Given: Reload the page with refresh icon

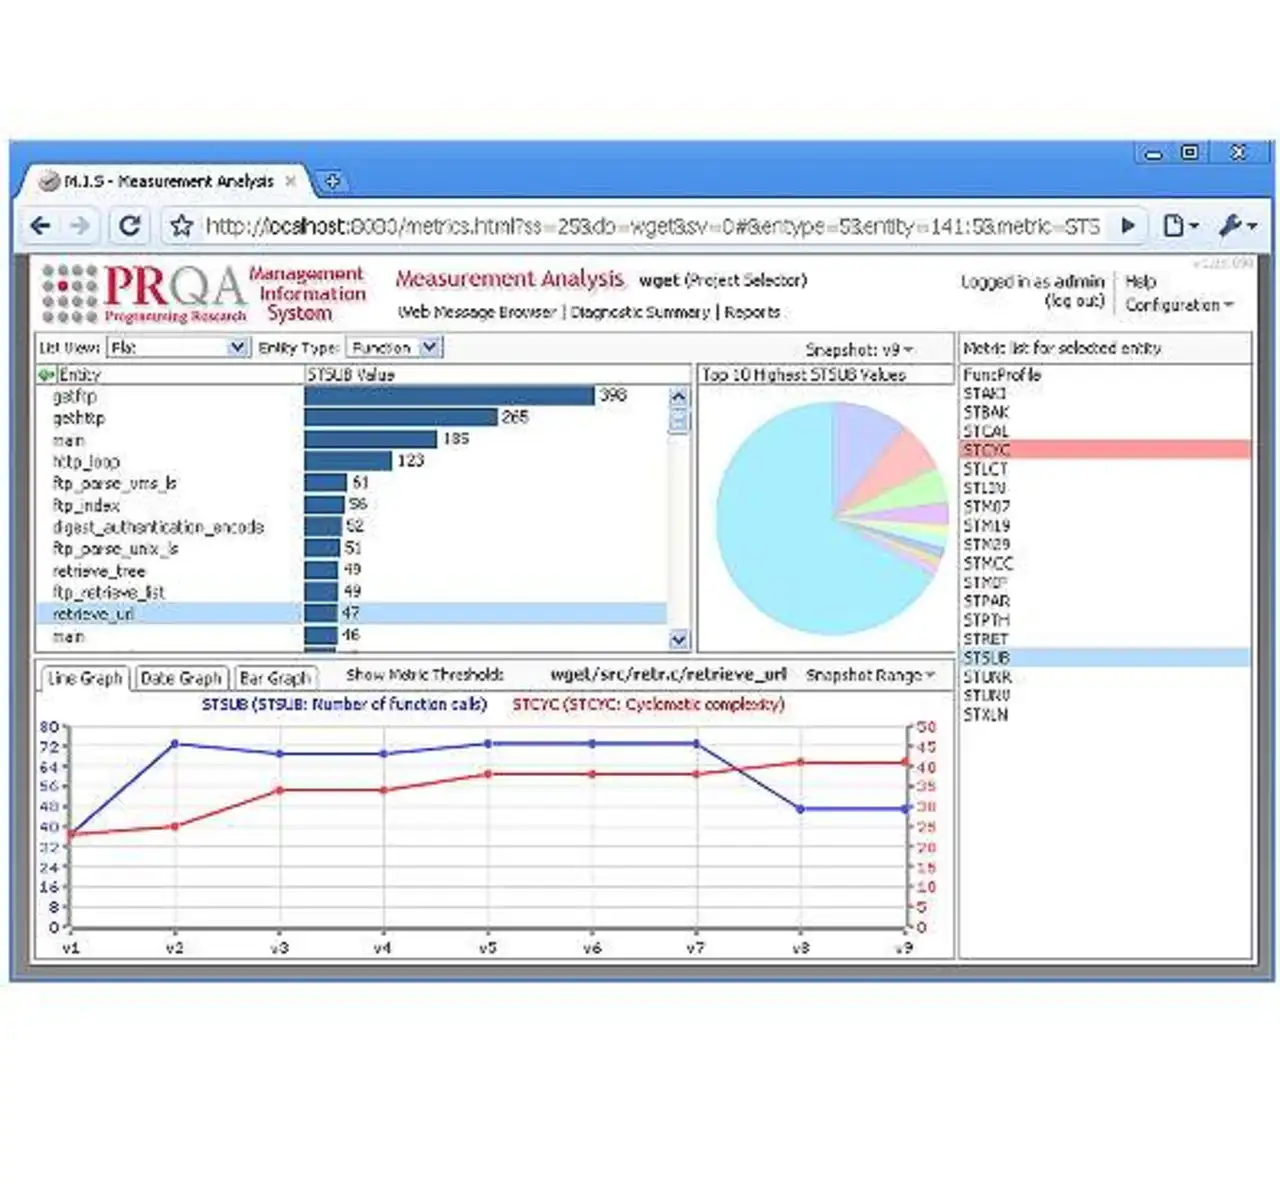Looking at the screenshot, I should 129,226.
